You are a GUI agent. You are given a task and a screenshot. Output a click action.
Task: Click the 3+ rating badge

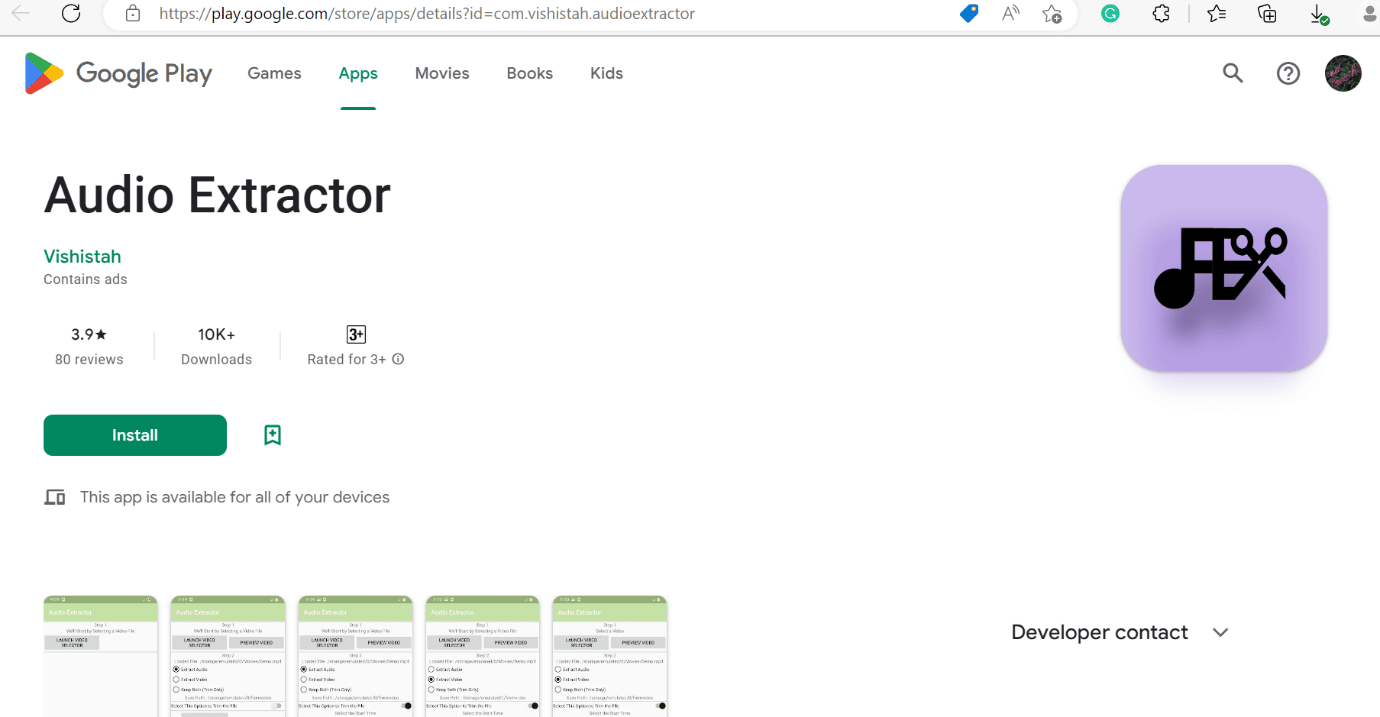(356, 334)
